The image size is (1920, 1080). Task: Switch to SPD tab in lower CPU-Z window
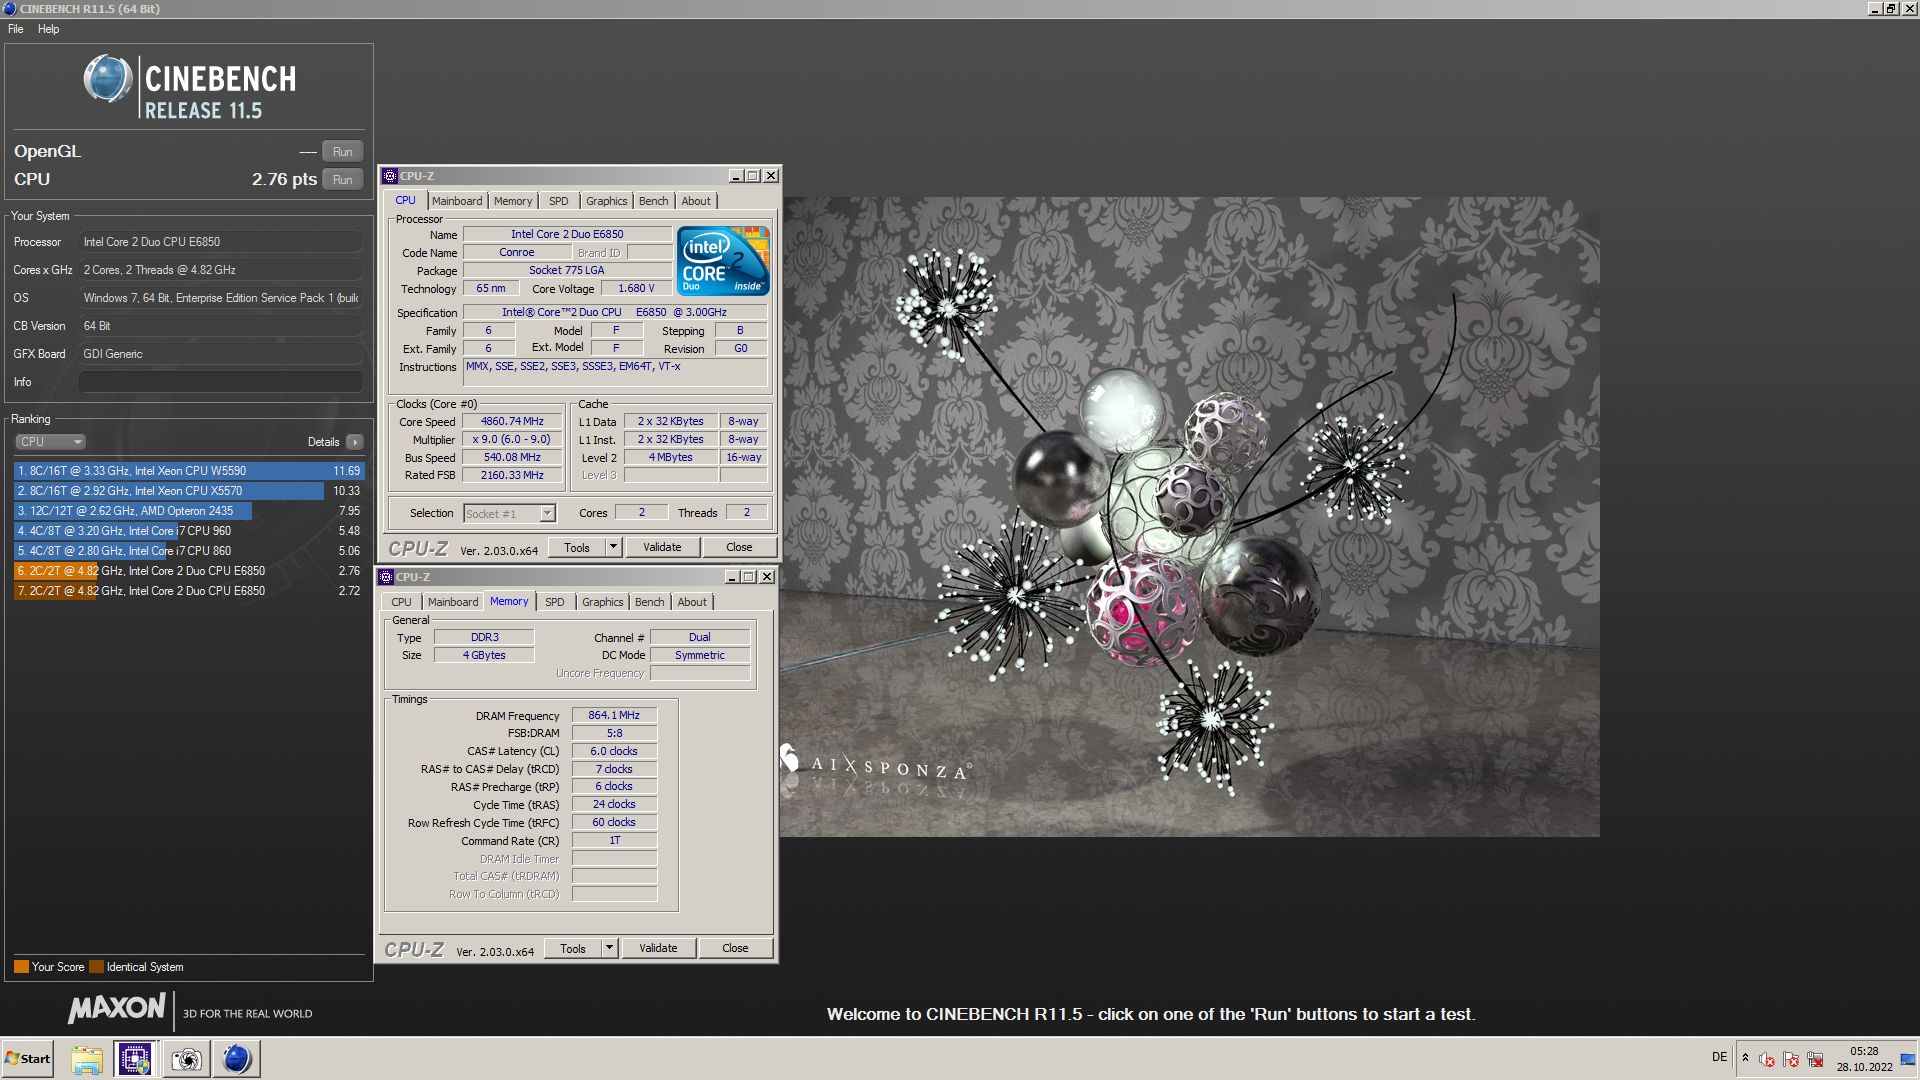[555, 602]
